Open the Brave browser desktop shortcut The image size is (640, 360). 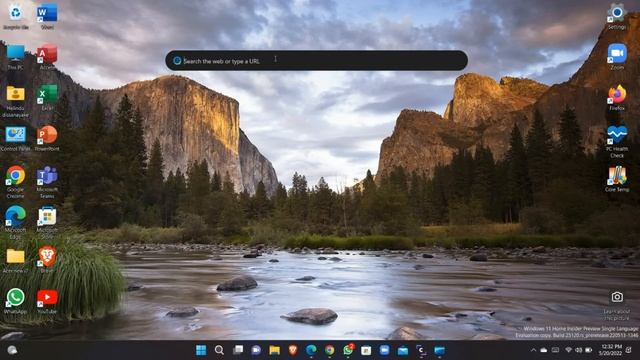tap(47, 260)
